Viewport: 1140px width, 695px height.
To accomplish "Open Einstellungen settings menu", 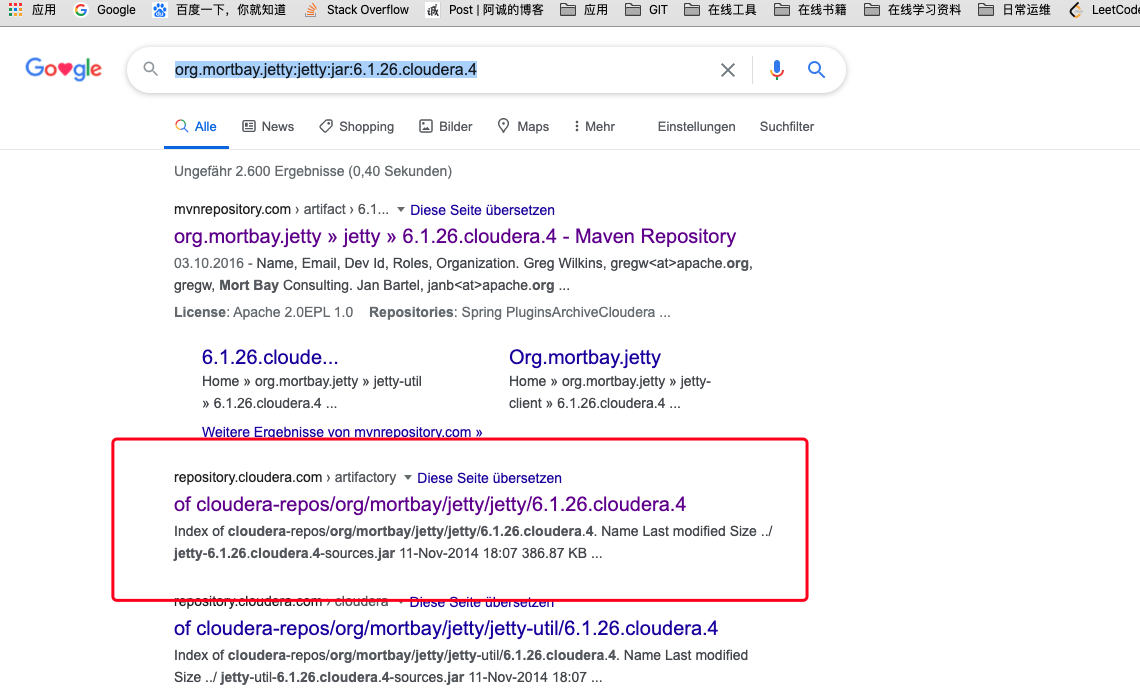I will (x=697, y=126).
